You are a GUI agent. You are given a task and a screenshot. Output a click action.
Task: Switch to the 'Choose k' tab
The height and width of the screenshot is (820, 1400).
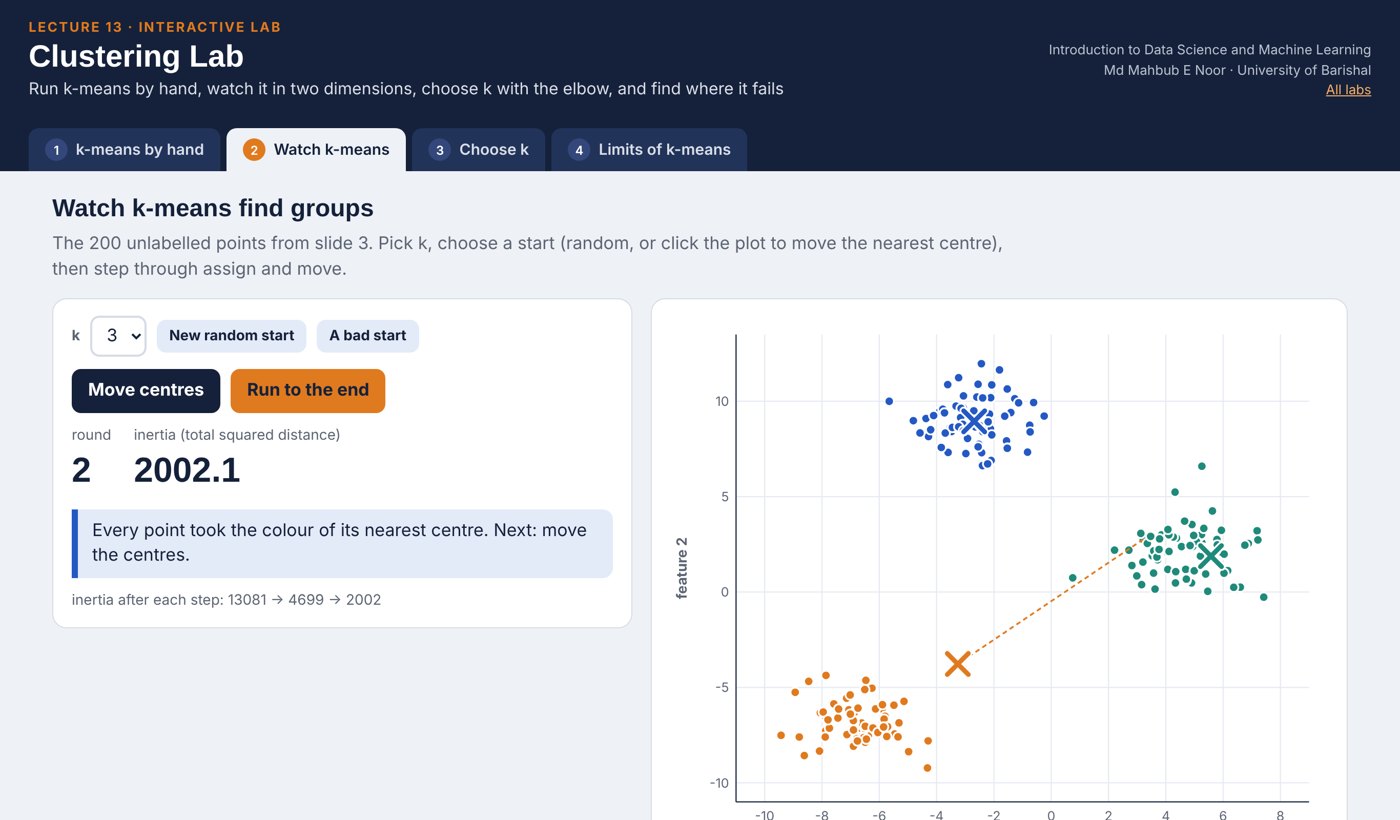tap(478, 150)
